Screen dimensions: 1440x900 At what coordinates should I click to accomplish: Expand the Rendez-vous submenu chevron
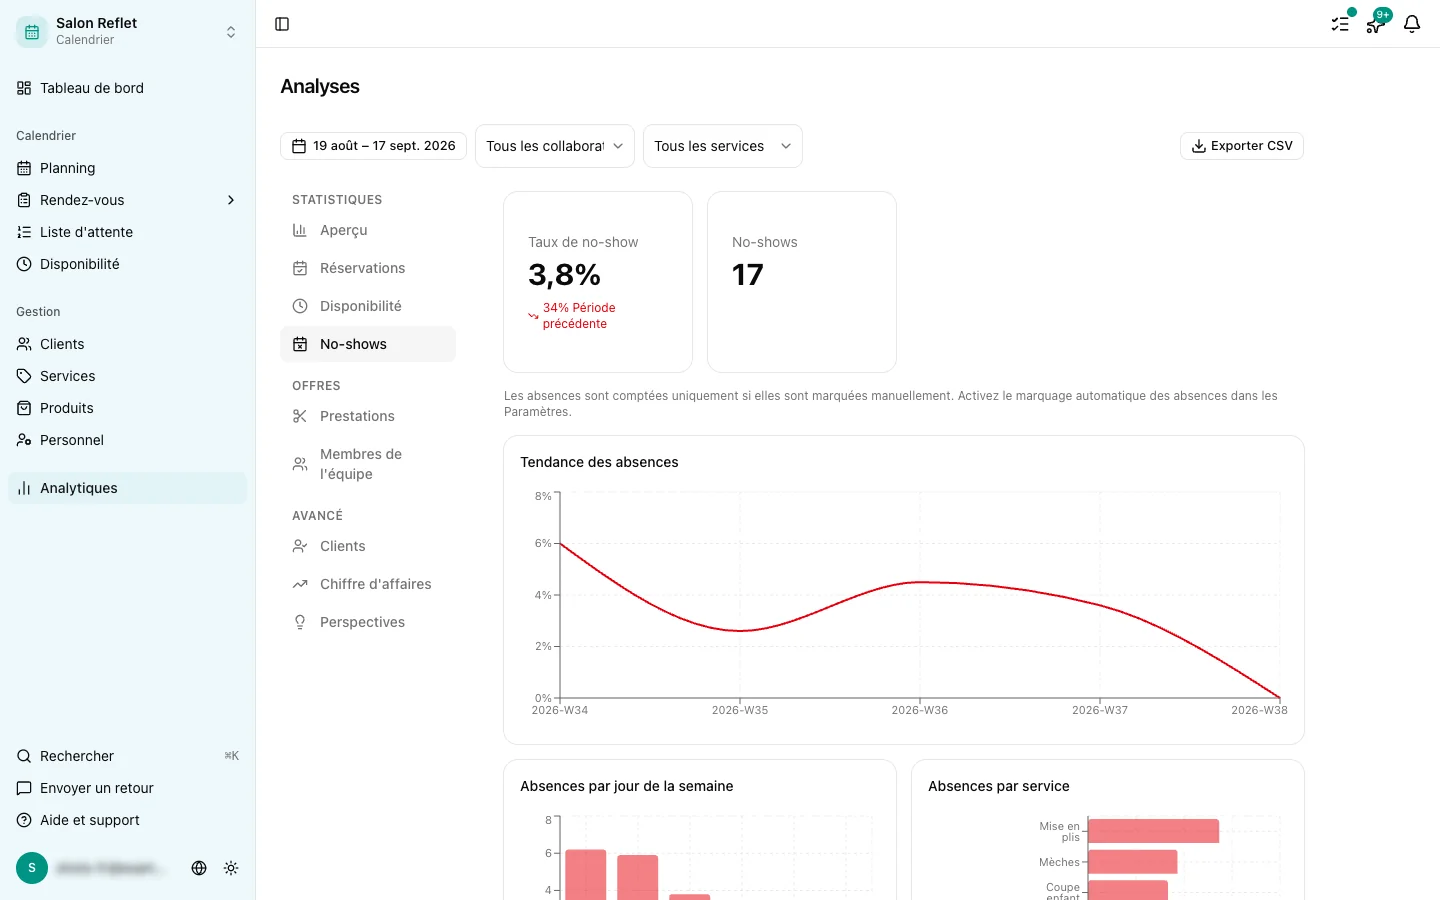pyautogui.click(x=231, y=200)
